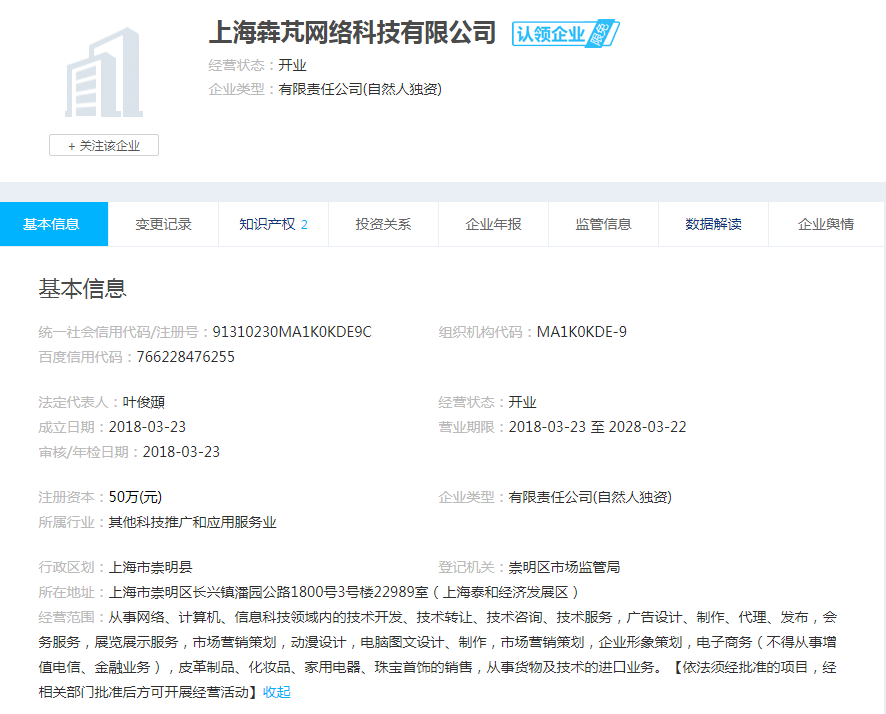Viewport: 886px width, 714px height.
Task: Select the 企业舆情 tab
Action: (825, 224)
